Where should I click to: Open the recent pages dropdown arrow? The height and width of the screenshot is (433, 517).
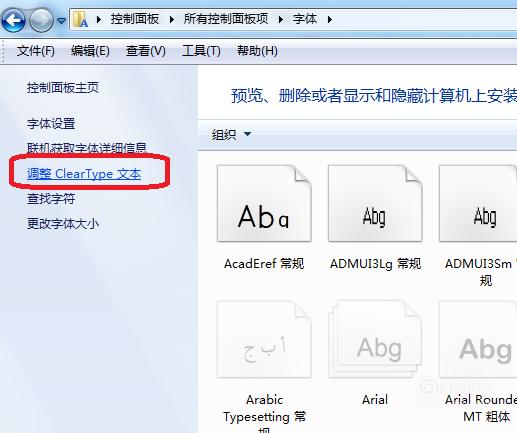pyautogui.click(x=61, y=21)
